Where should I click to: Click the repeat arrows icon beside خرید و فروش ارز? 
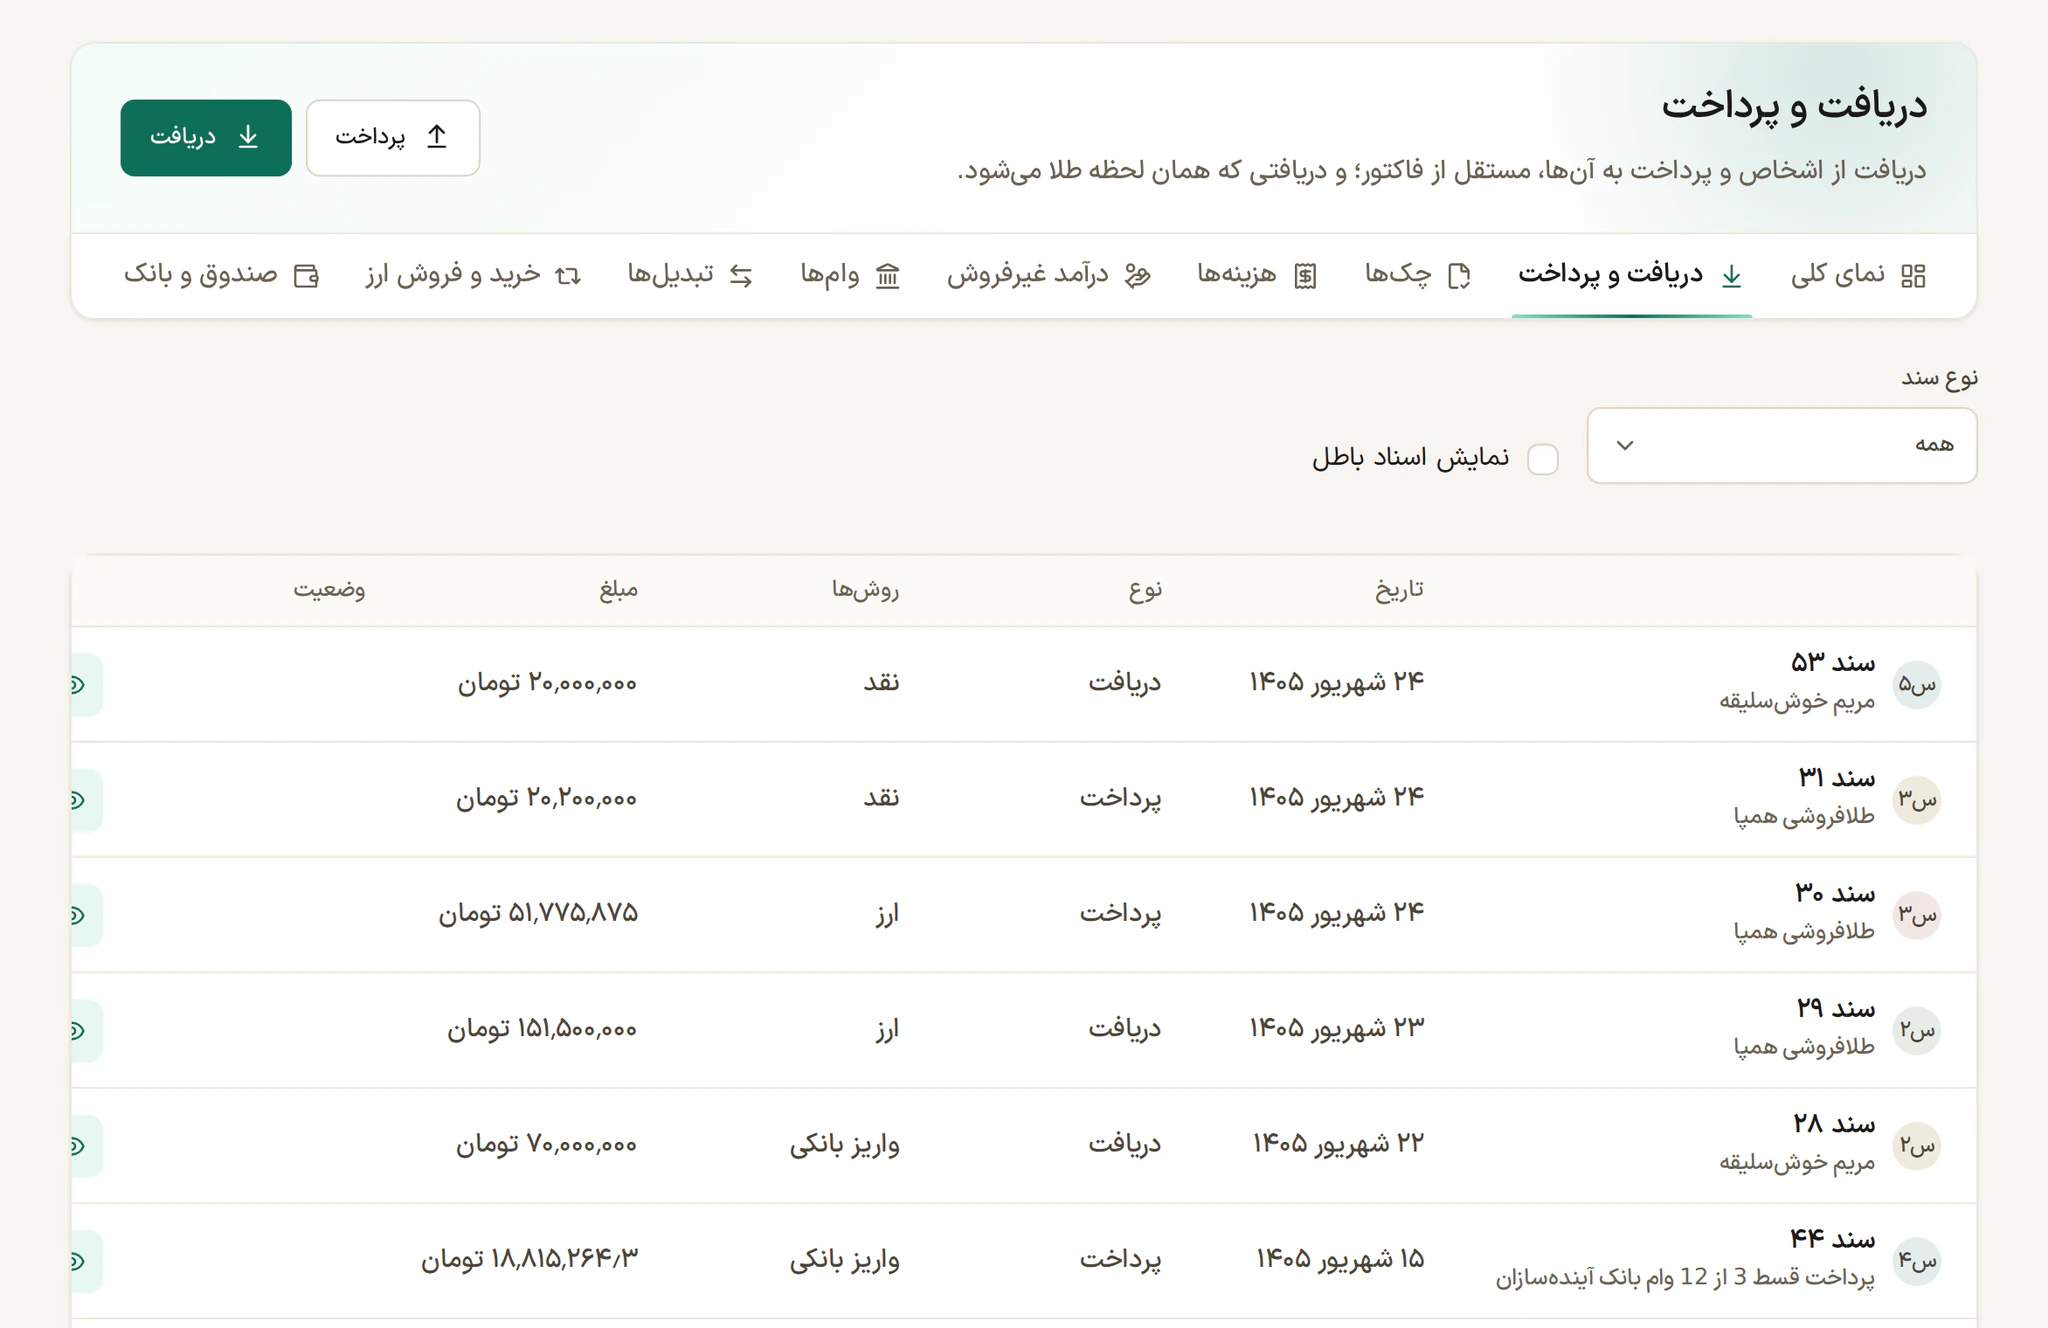click(x=568, y=276)
